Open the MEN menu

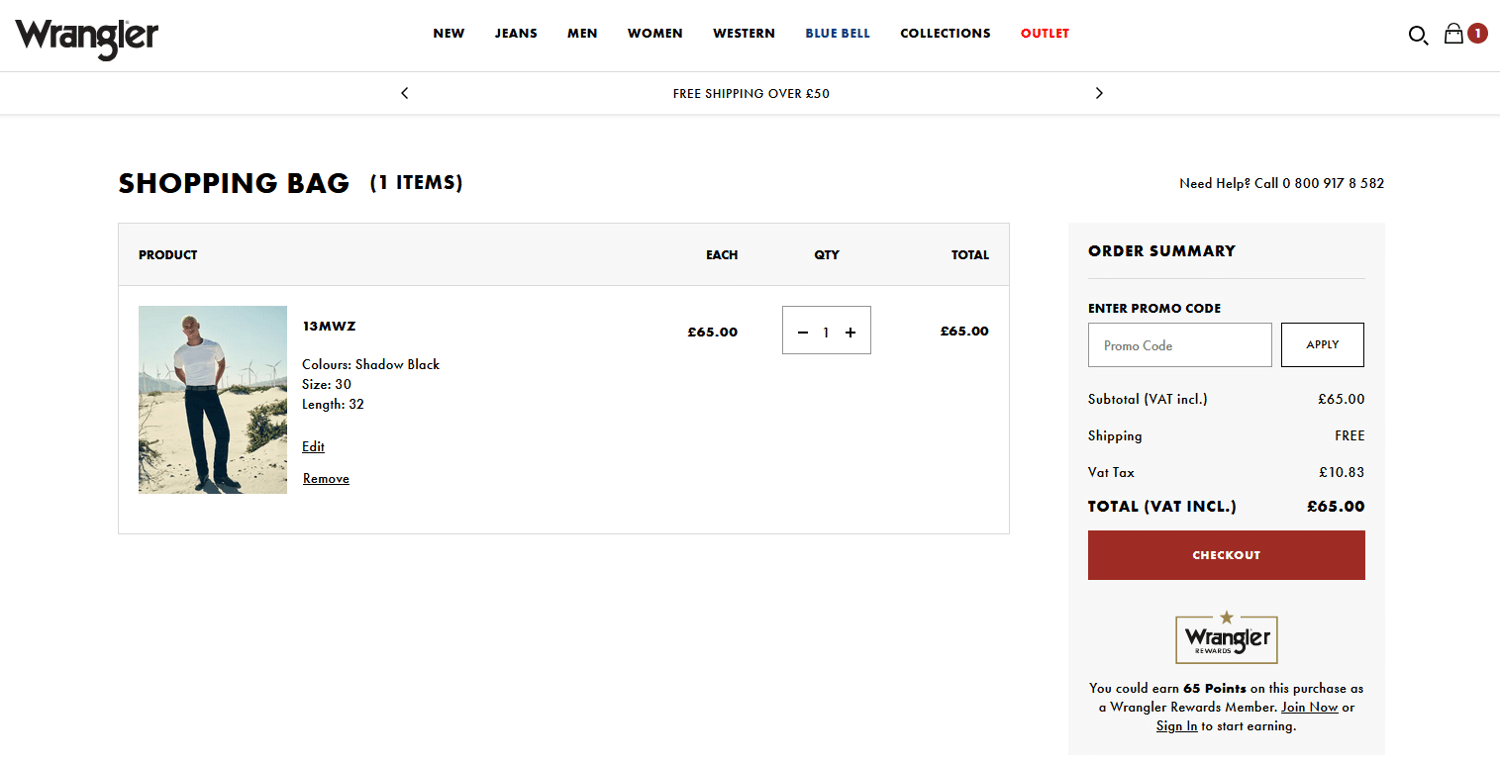[x=582, y=33]
